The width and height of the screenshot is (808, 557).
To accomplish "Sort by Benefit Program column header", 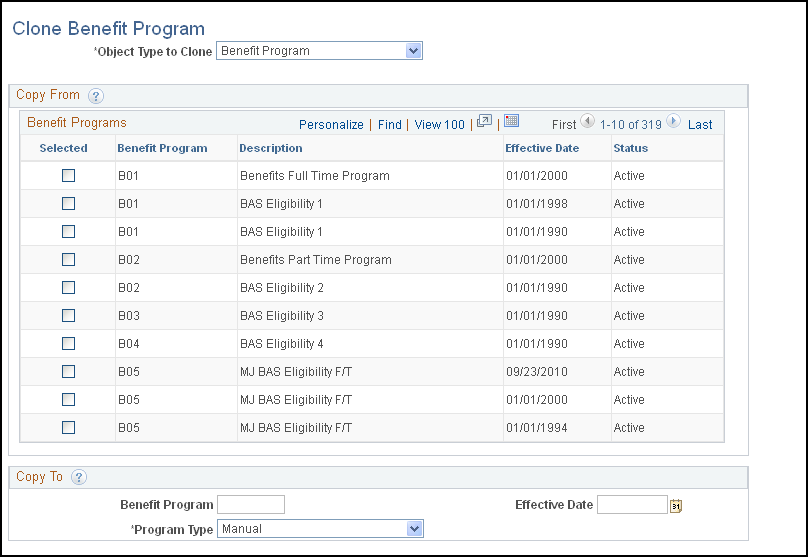I will (162, 148).
